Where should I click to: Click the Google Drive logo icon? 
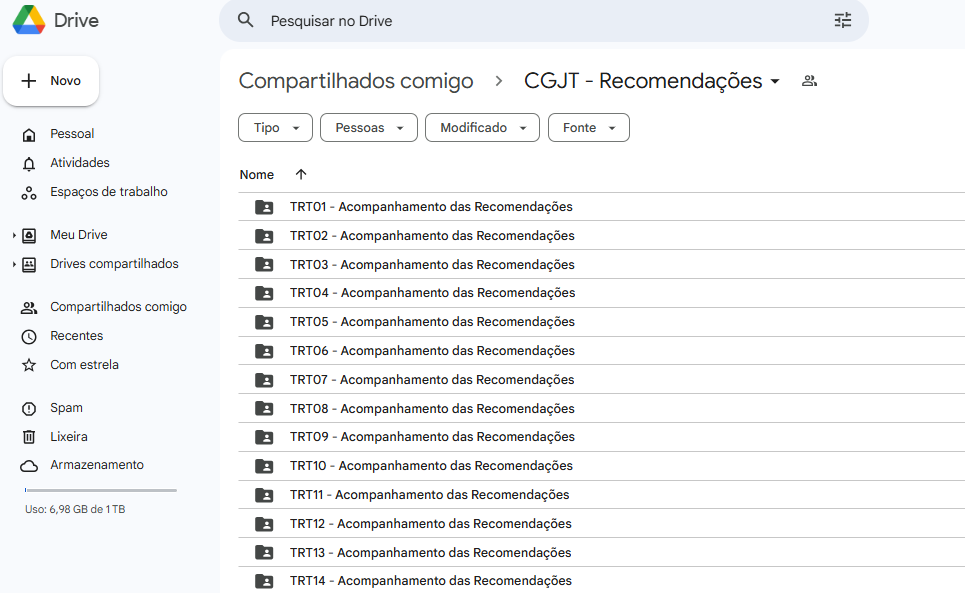pyautogui.click(x=28, y=21)
